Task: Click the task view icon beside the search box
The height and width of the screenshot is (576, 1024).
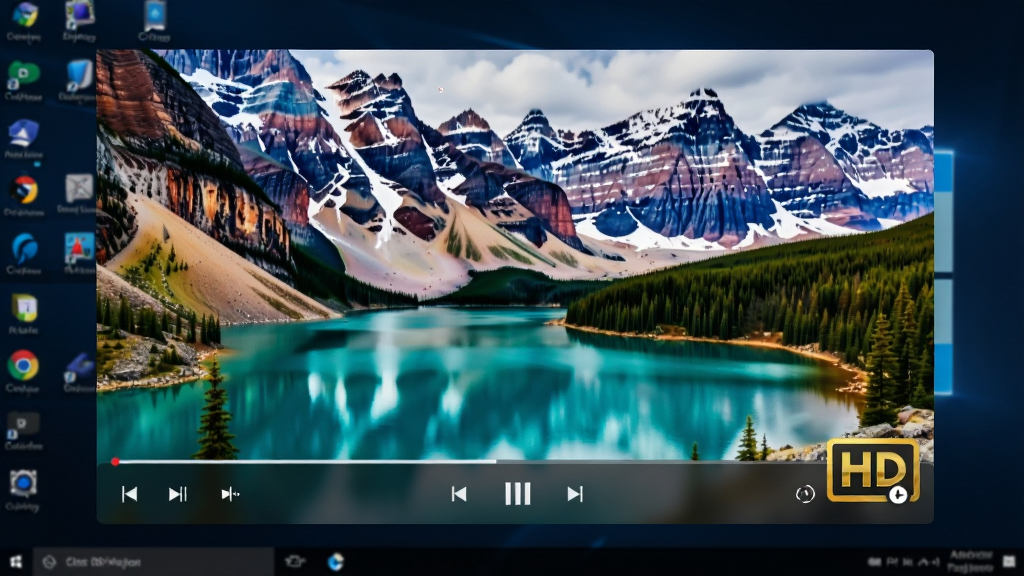Action: pyautogui.click(x=295, y=561)
